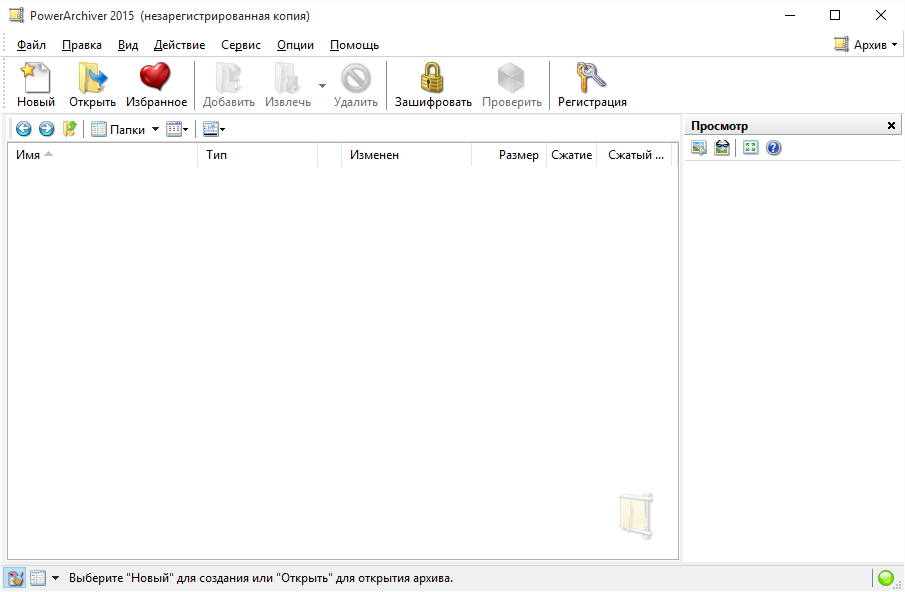
Task: Click the Проверить test archive icon
Action: 511,85
